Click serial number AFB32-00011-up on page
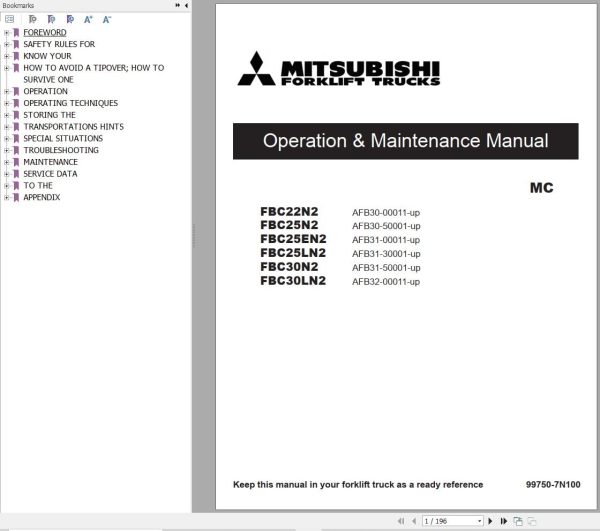Image resolution: width=600 pixels, height=531 pixels. (x=386, y=282)
